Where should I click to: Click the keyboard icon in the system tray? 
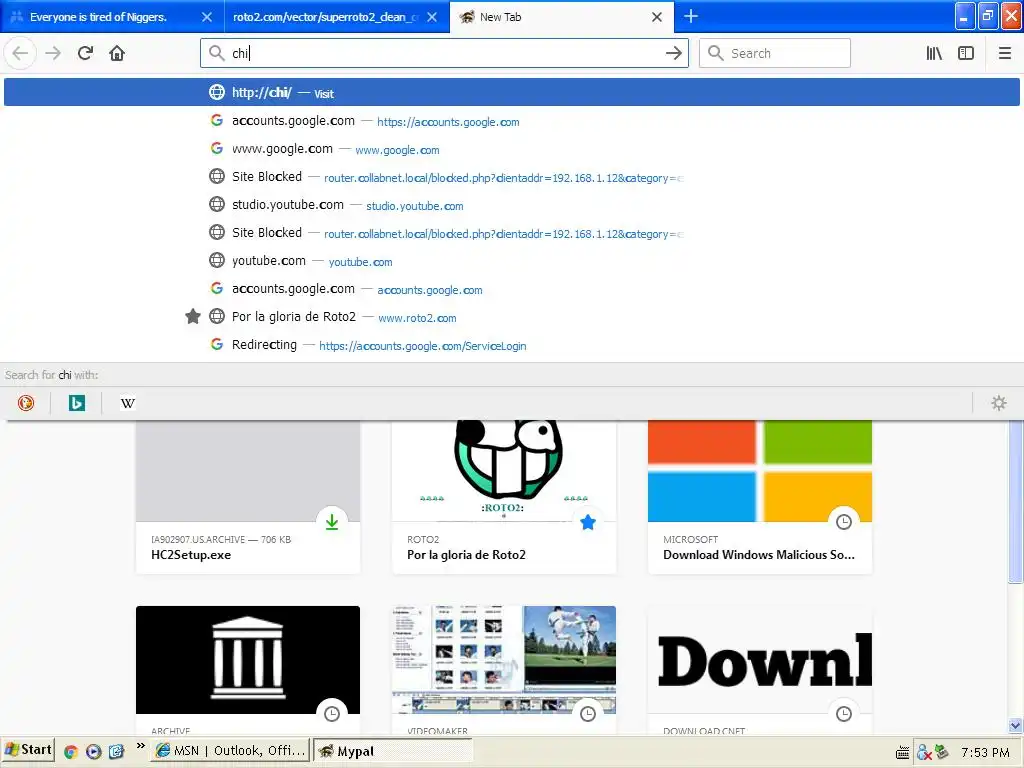(903, 753)
